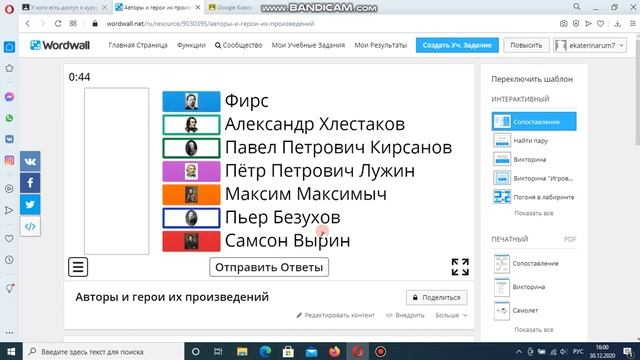Click the Поделиться button
The image size is (640, 360).
(x=437, y=298)
